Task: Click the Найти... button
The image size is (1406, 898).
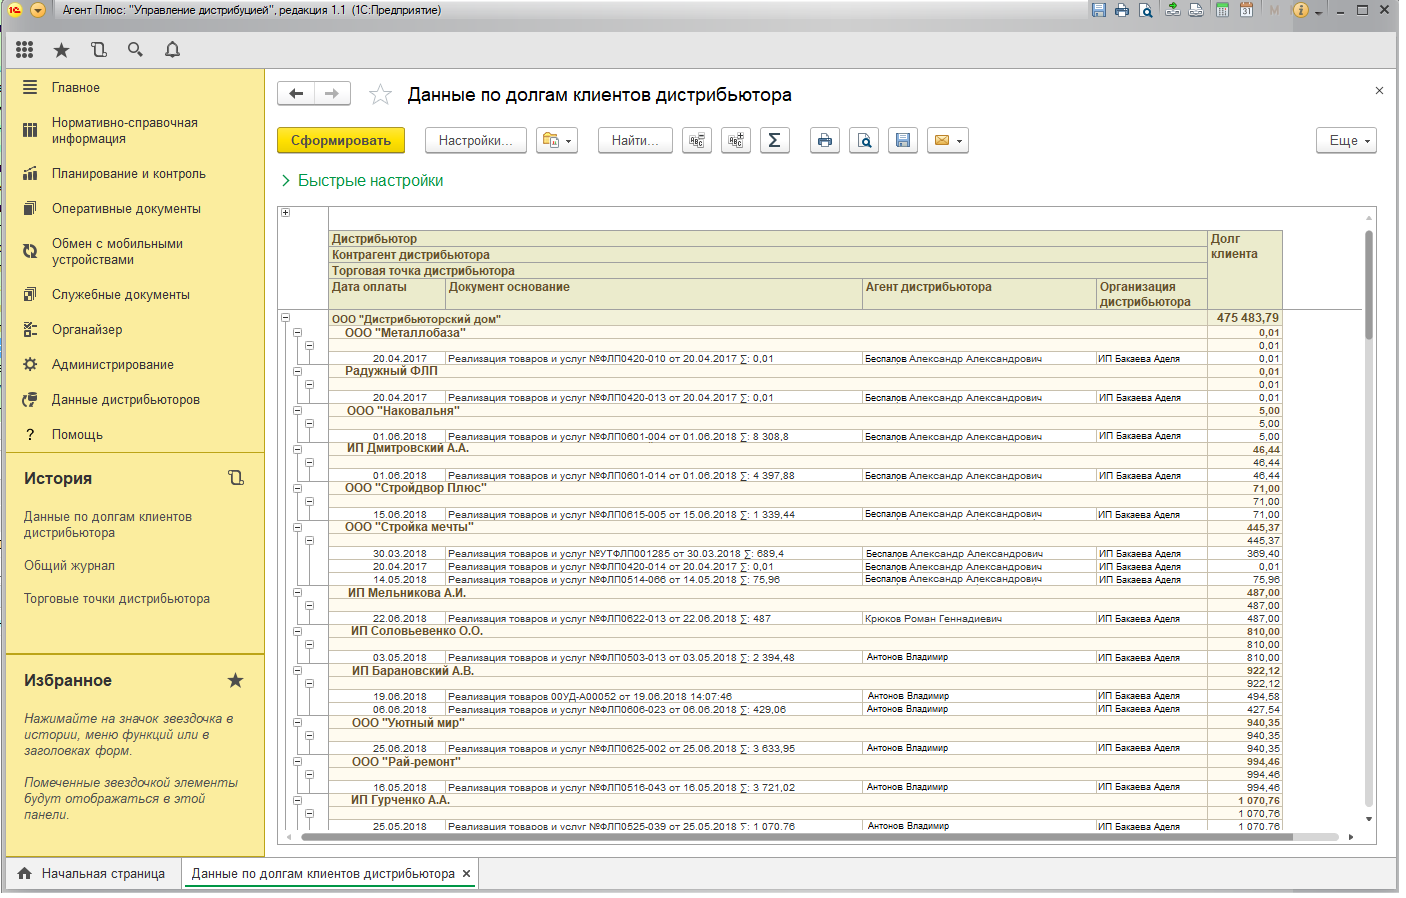Action: point(635,140)
